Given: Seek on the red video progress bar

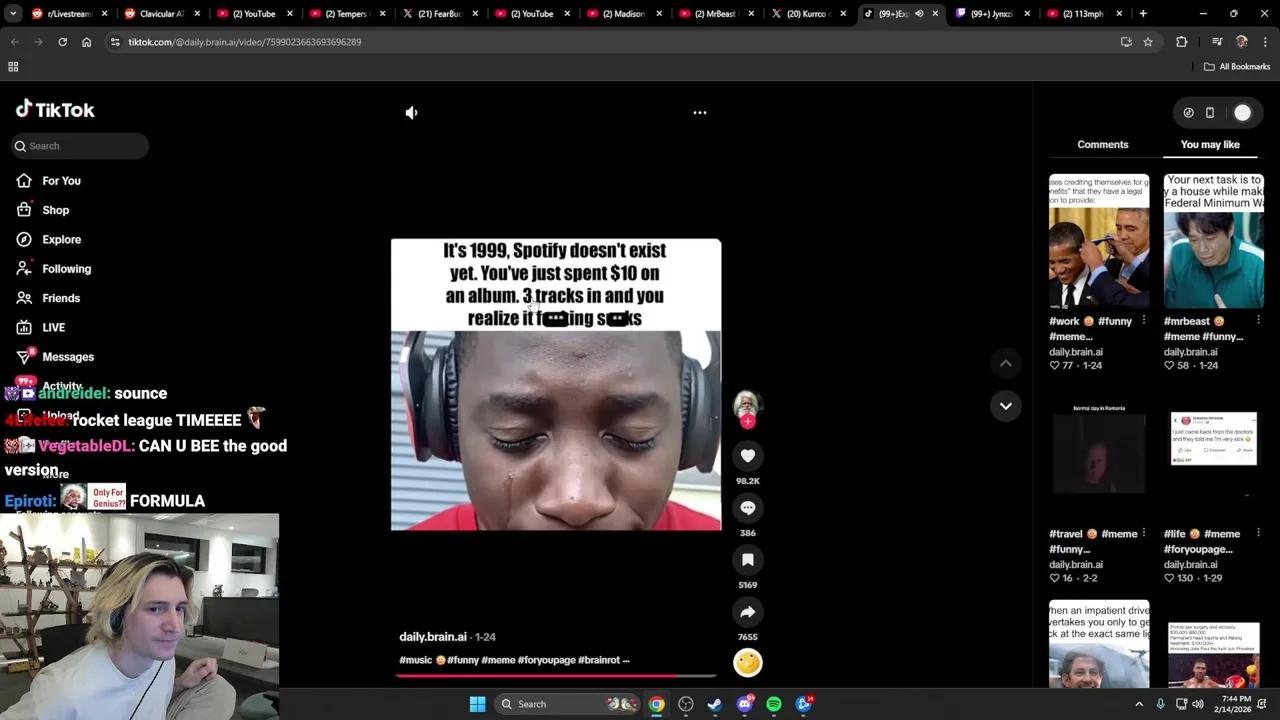Looking at the screenshot, I should pyautogui.click(x=556, y=675).
